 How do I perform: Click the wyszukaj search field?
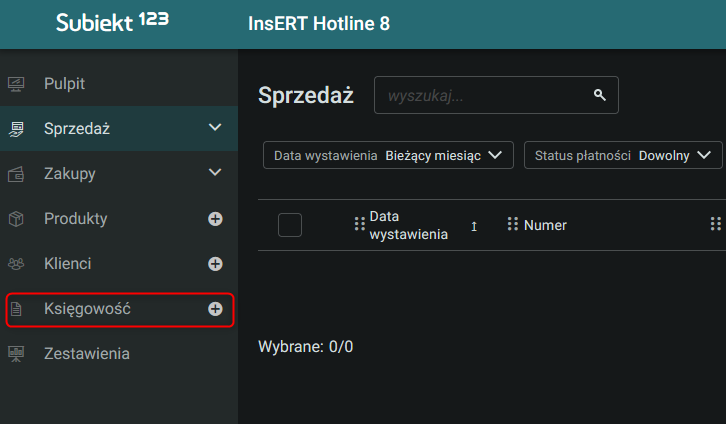click(x=496, y=95)
